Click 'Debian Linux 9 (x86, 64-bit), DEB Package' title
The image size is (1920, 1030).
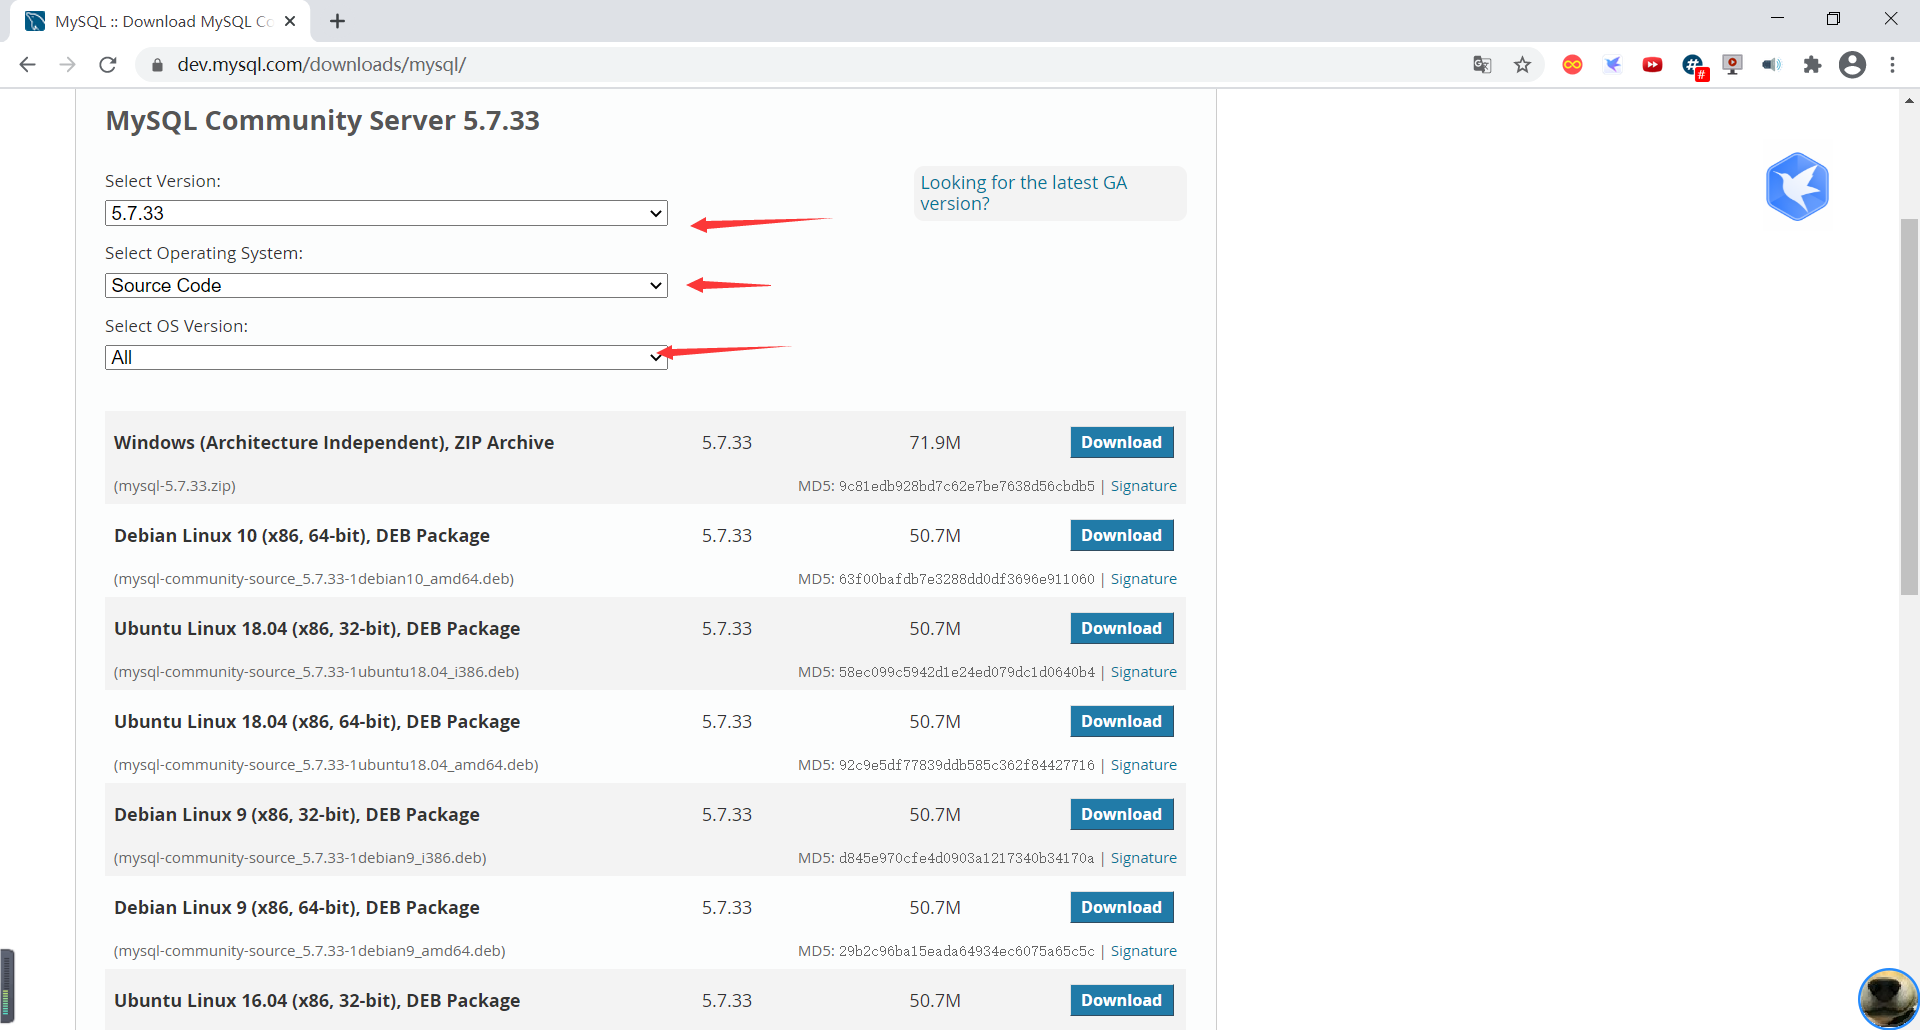tap(297, 908)
